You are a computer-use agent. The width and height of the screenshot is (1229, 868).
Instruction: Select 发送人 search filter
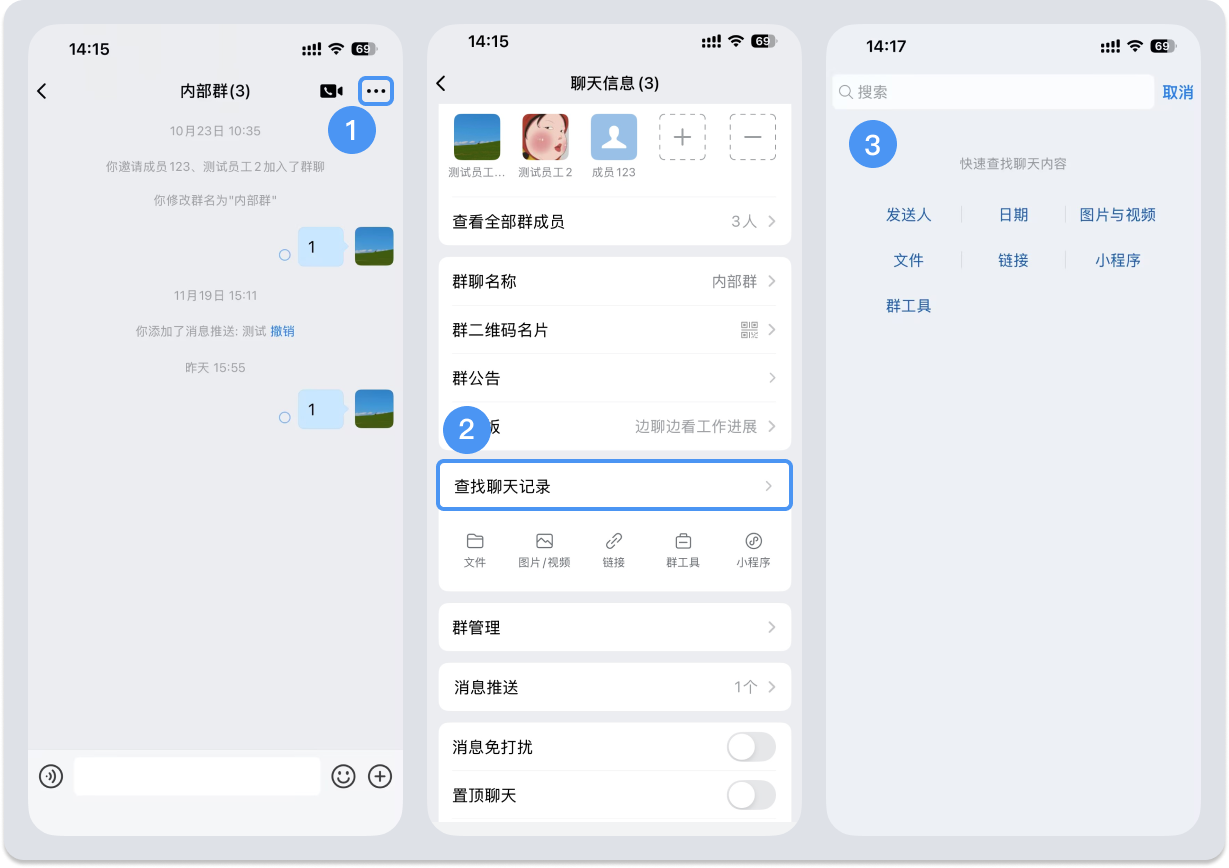907,214
